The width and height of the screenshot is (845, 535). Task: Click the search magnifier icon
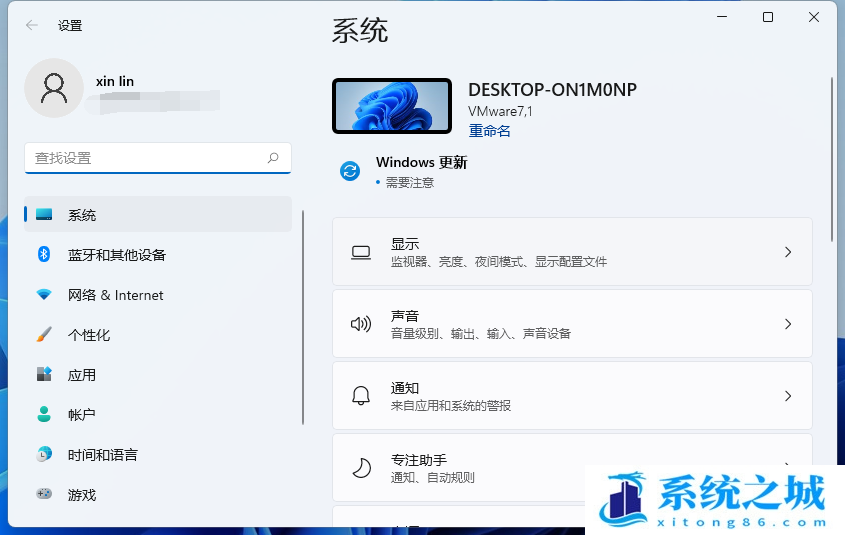tap(273, 158)
